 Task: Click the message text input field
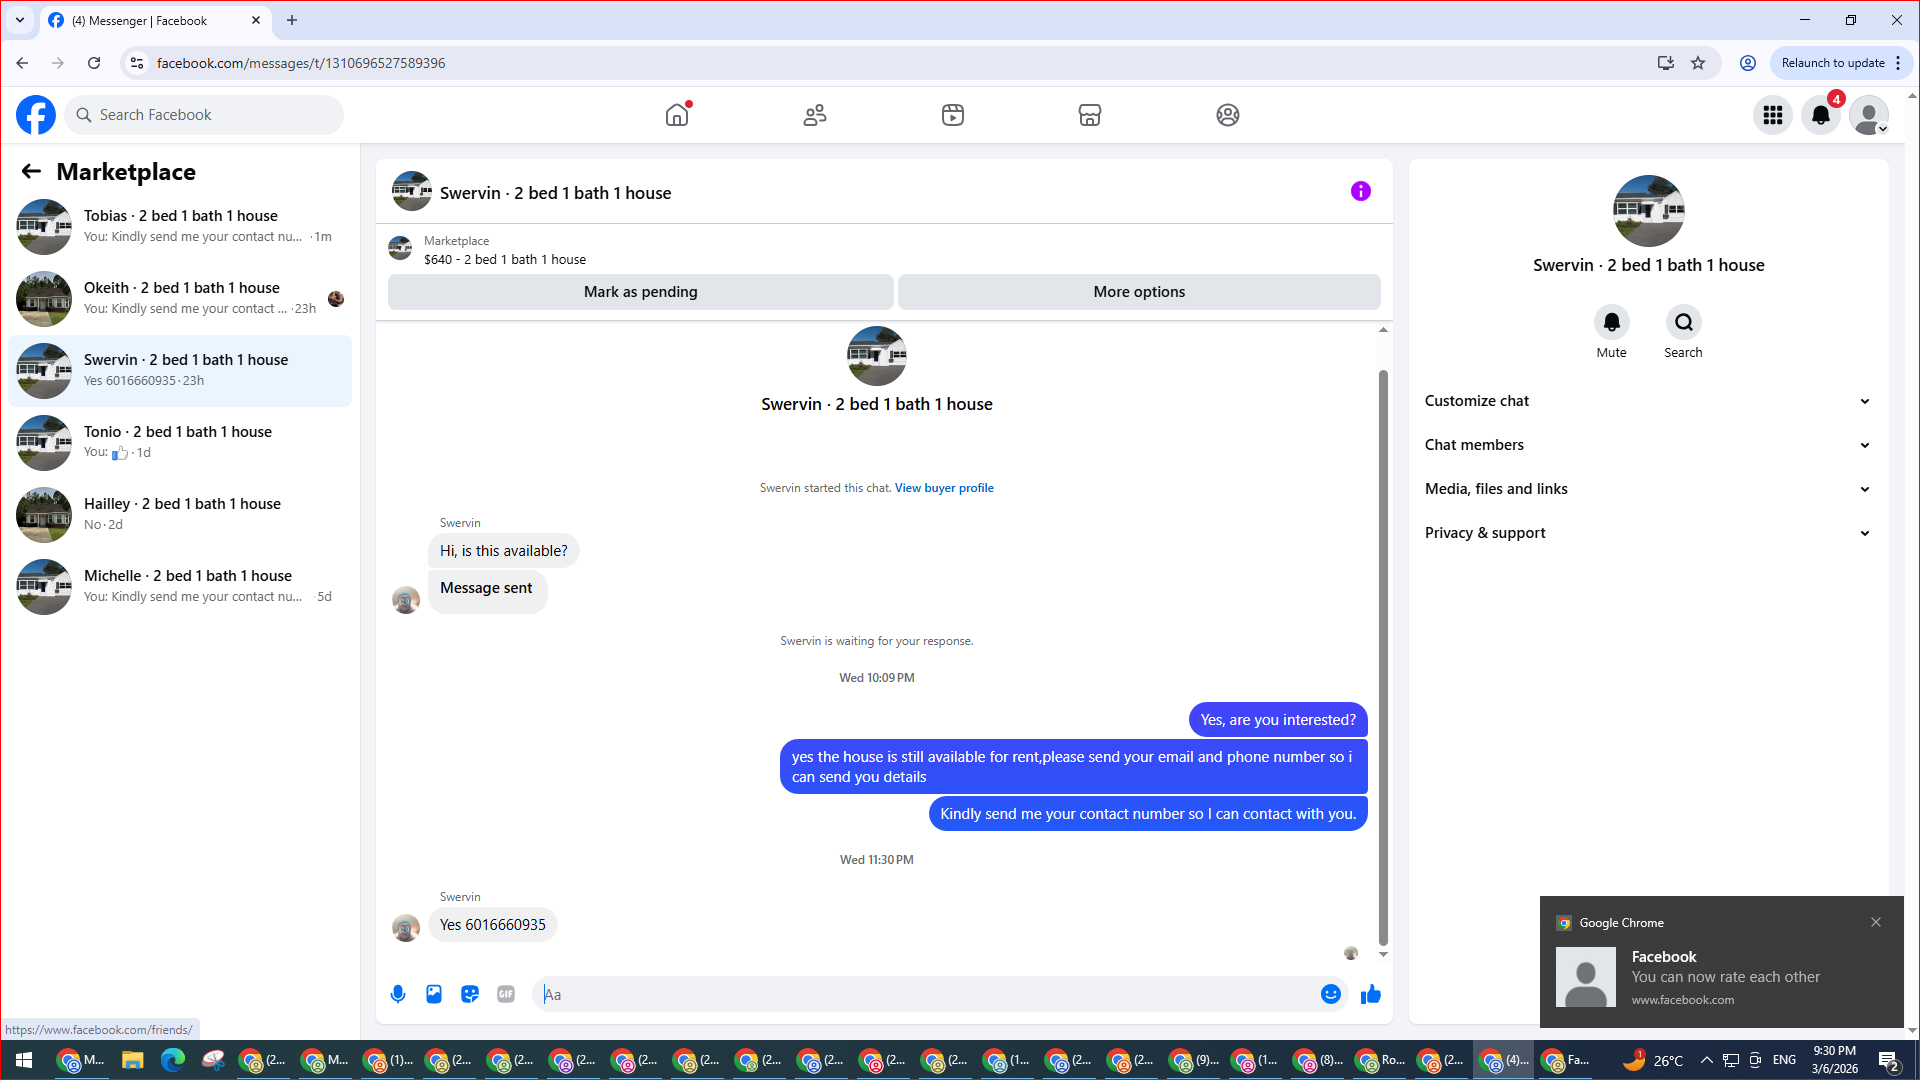930,994
